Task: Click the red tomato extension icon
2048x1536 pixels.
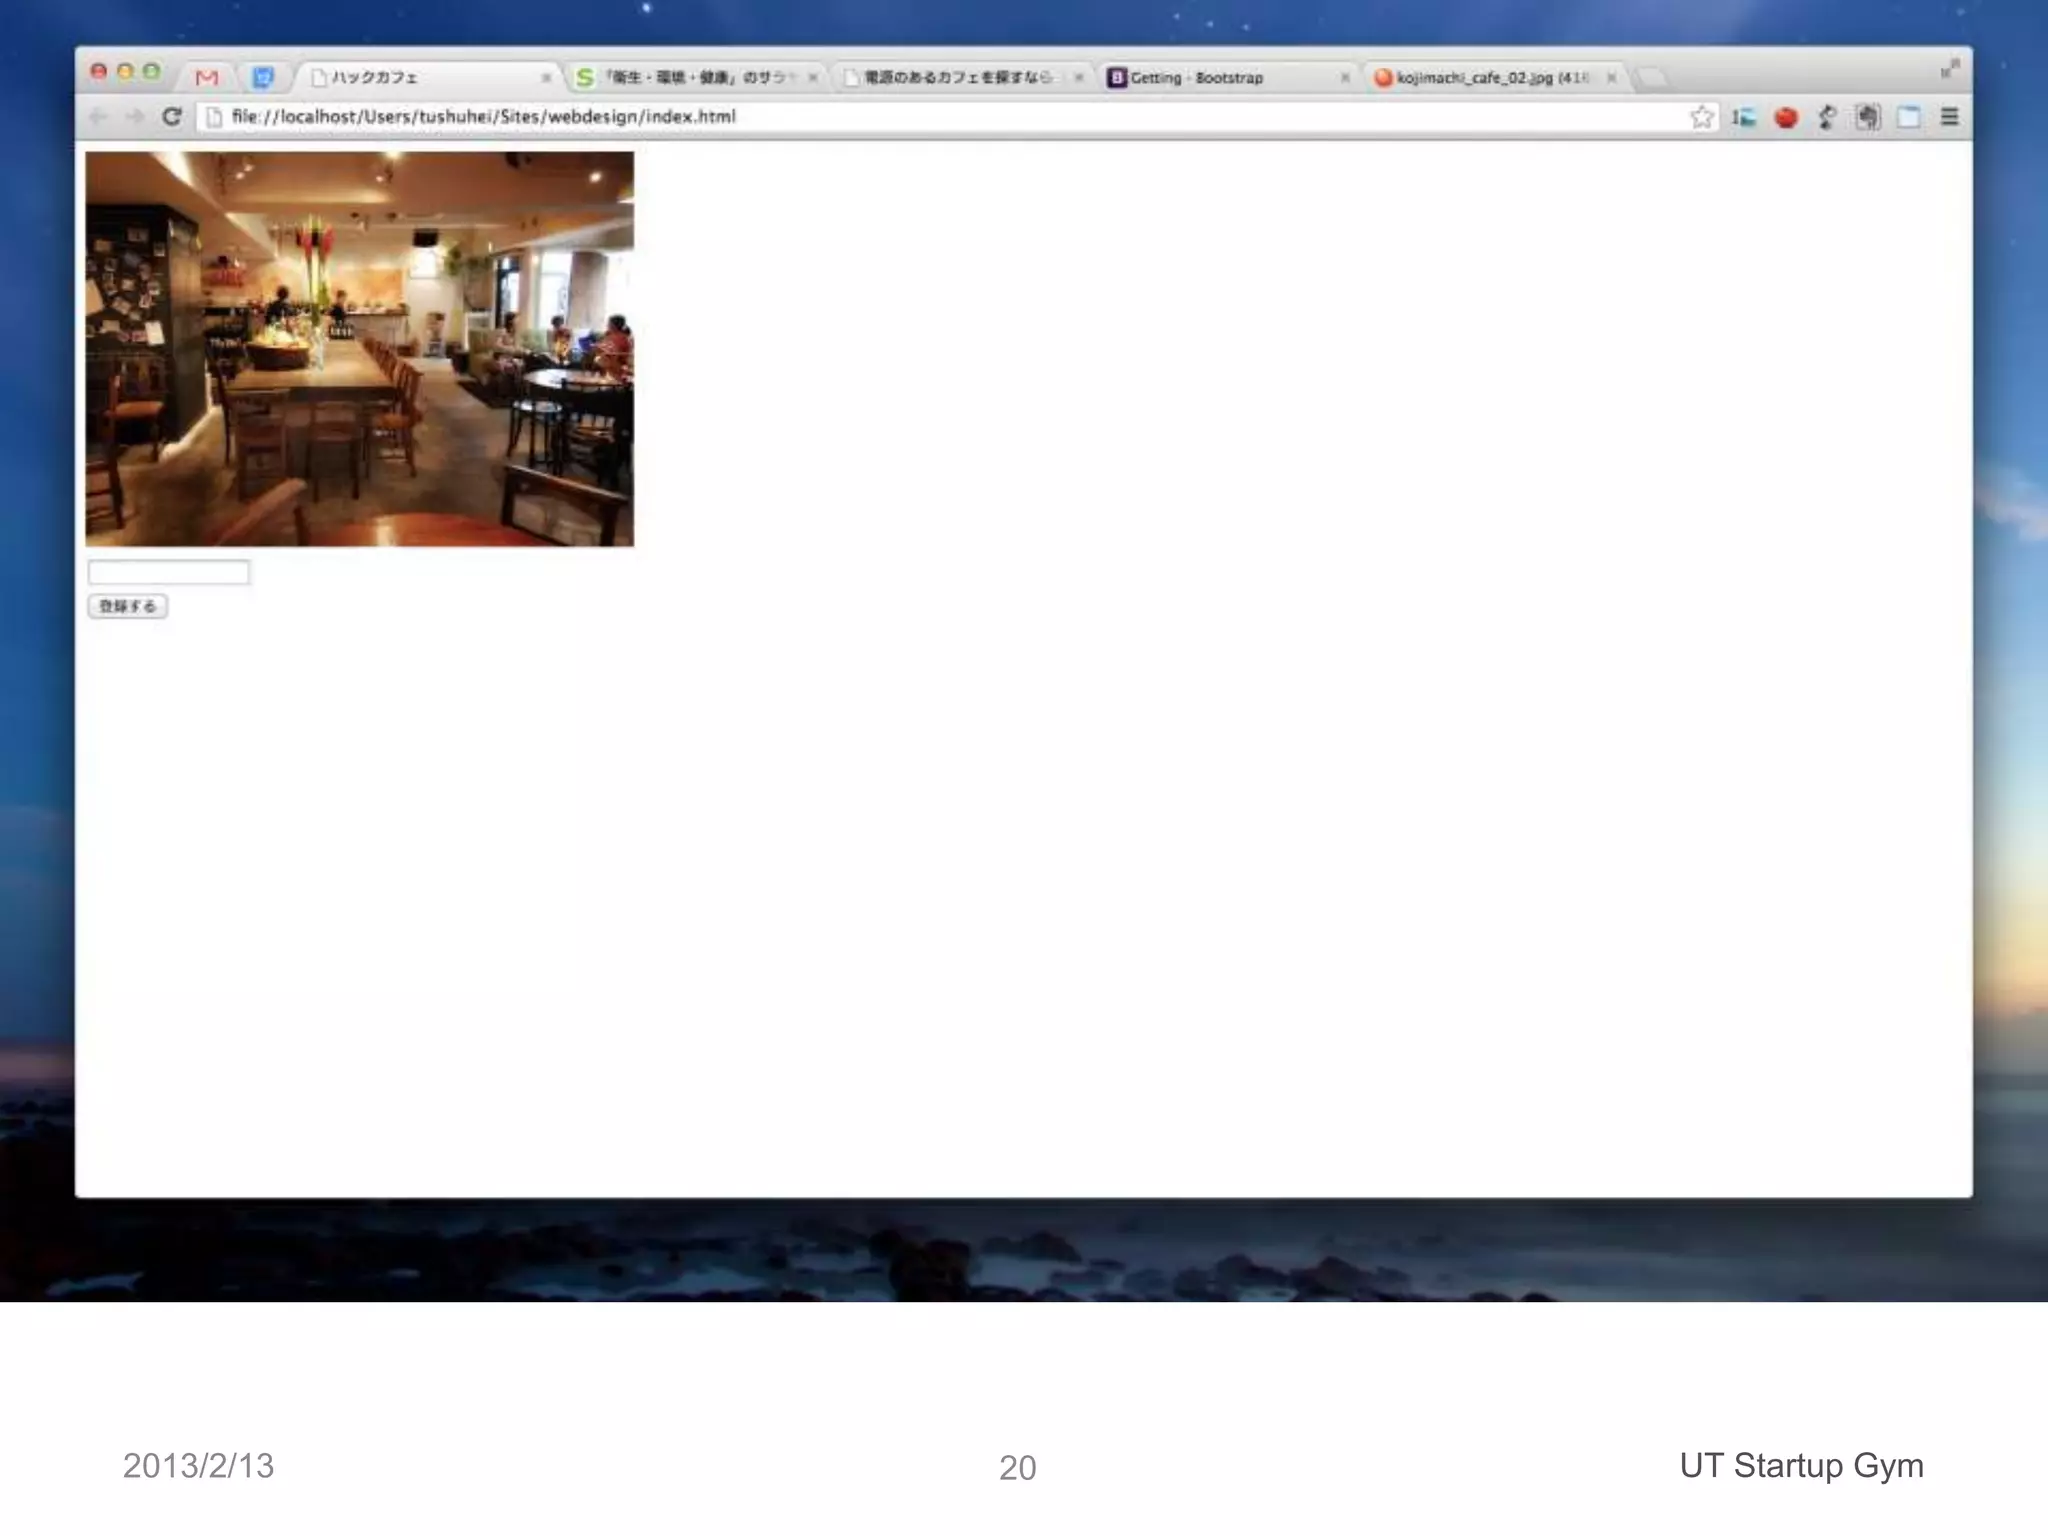Action: [1786, 118]
